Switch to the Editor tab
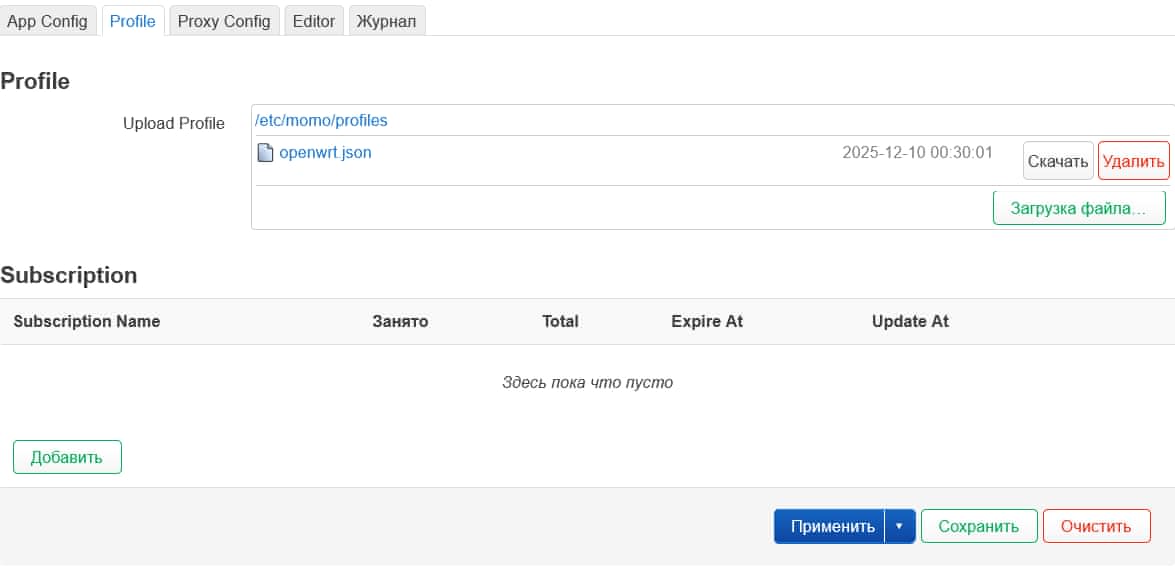 click(x=313, y=20)
